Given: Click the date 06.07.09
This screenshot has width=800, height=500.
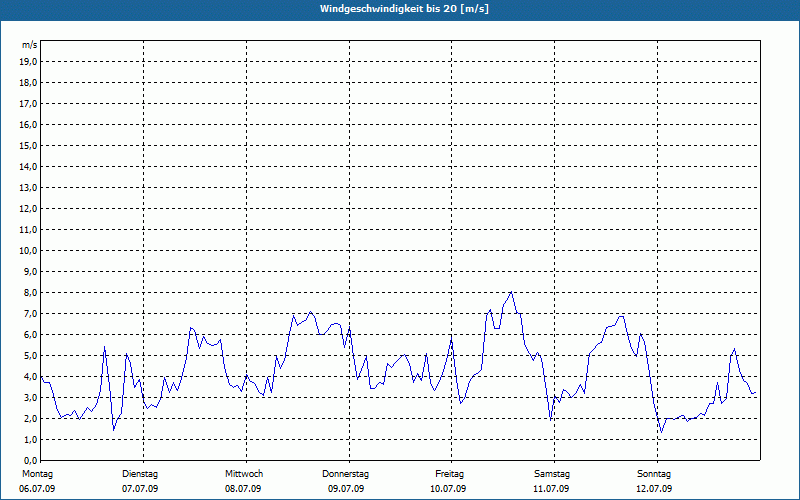Looking at the screenshot, I should [x=37, y=489].
